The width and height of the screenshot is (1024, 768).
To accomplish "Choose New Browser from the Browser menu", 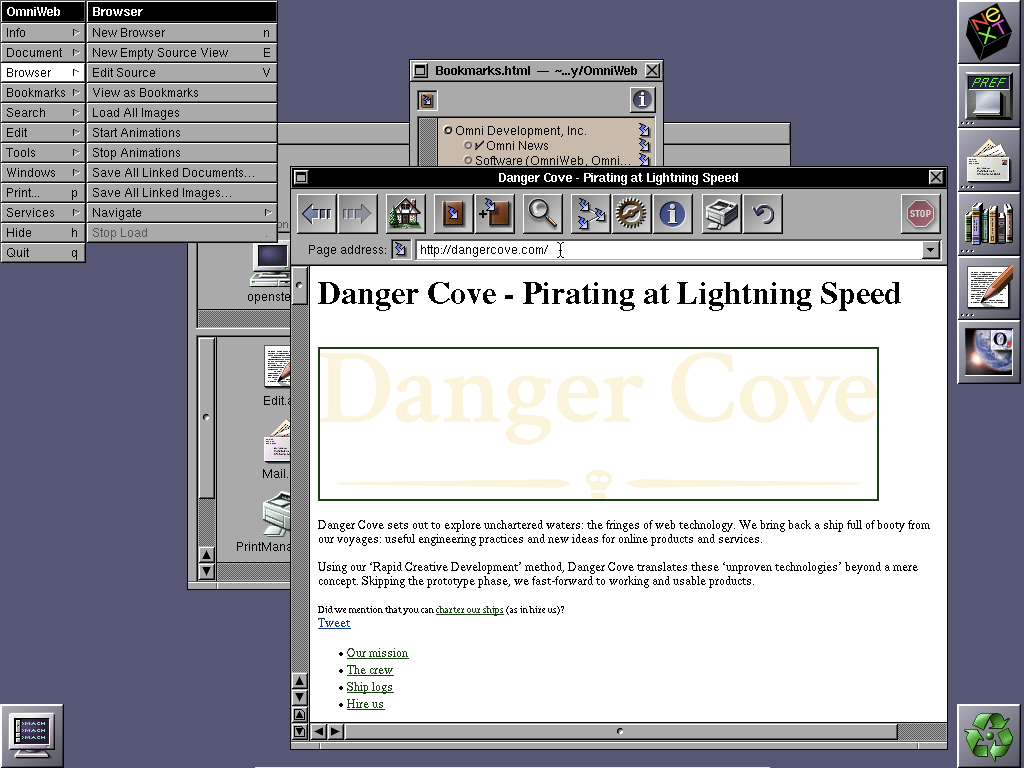I will (182, 32).
